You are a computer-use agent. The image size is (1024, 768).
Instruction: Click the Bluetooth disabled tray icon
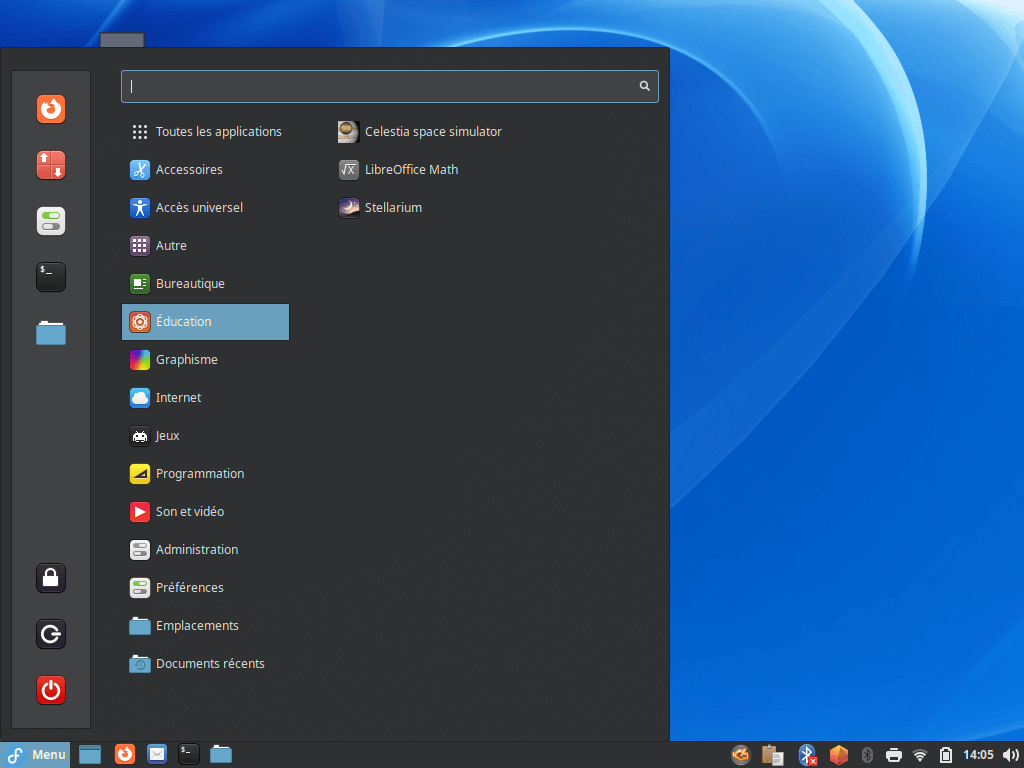(807, 755)
